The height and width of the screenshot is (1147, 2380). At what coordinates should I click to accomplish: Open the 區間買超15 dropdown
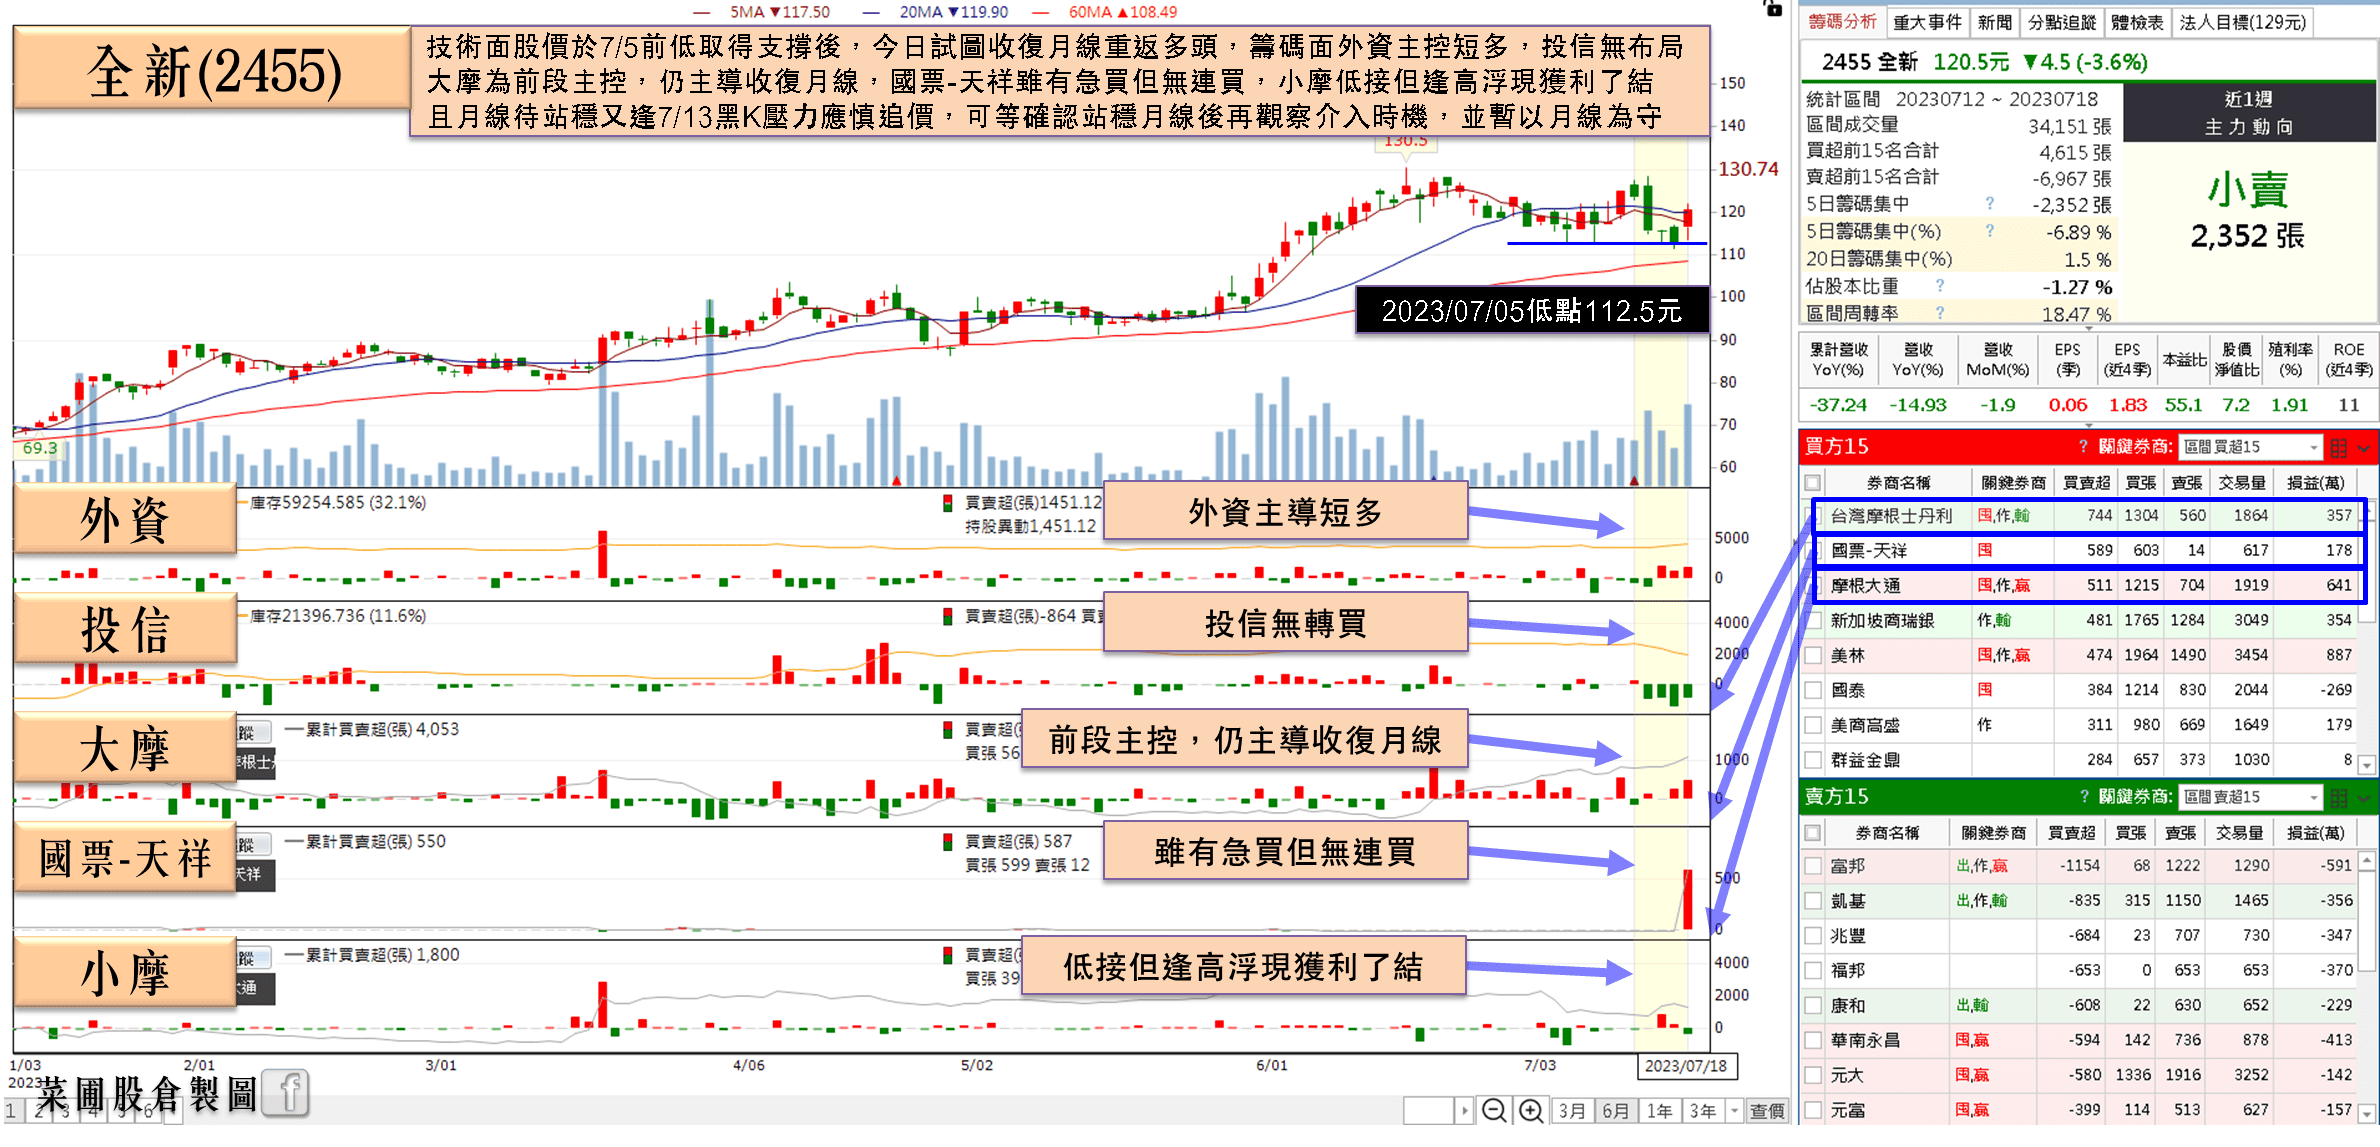click(x=2250, y=447)
